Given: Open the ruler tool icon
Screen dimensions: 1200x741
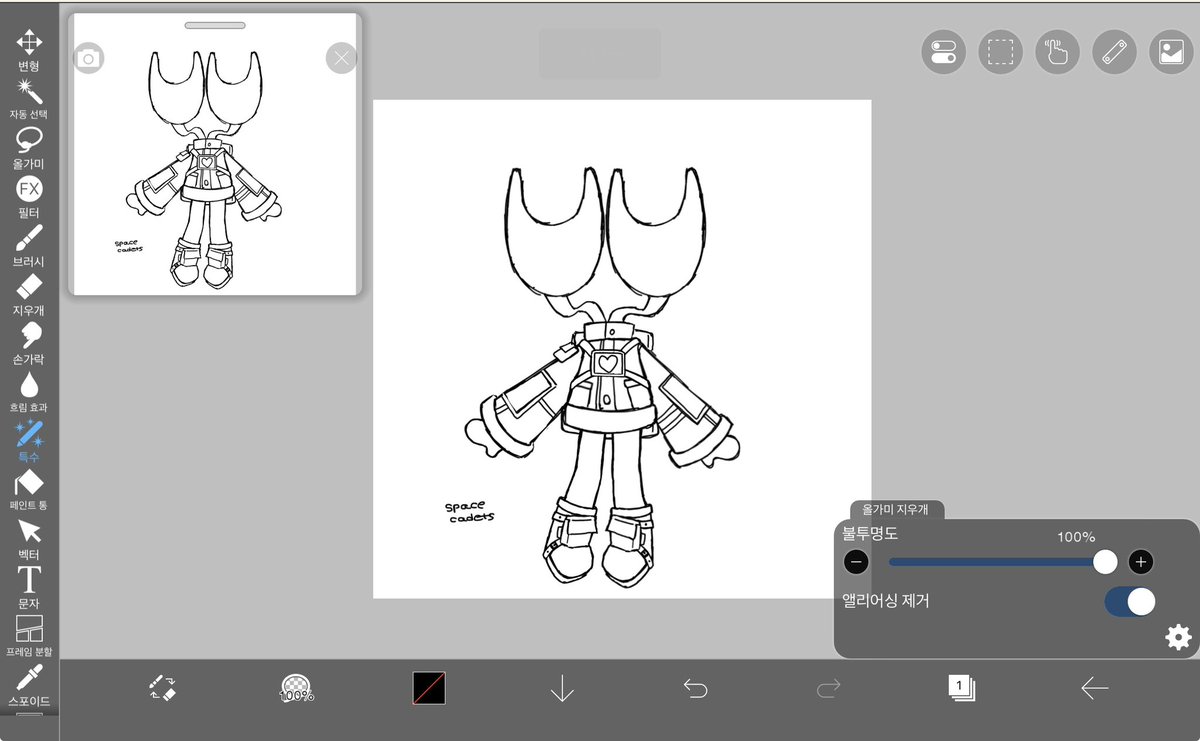Looking at the screenshot, I should 1114,52.
